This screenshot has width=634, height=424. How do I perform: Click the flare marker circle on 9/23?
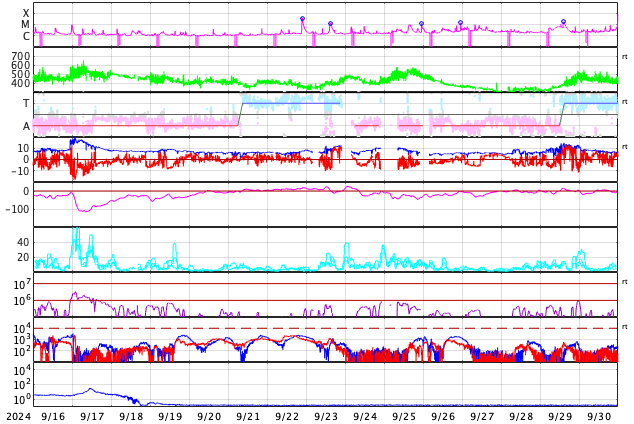330,23
